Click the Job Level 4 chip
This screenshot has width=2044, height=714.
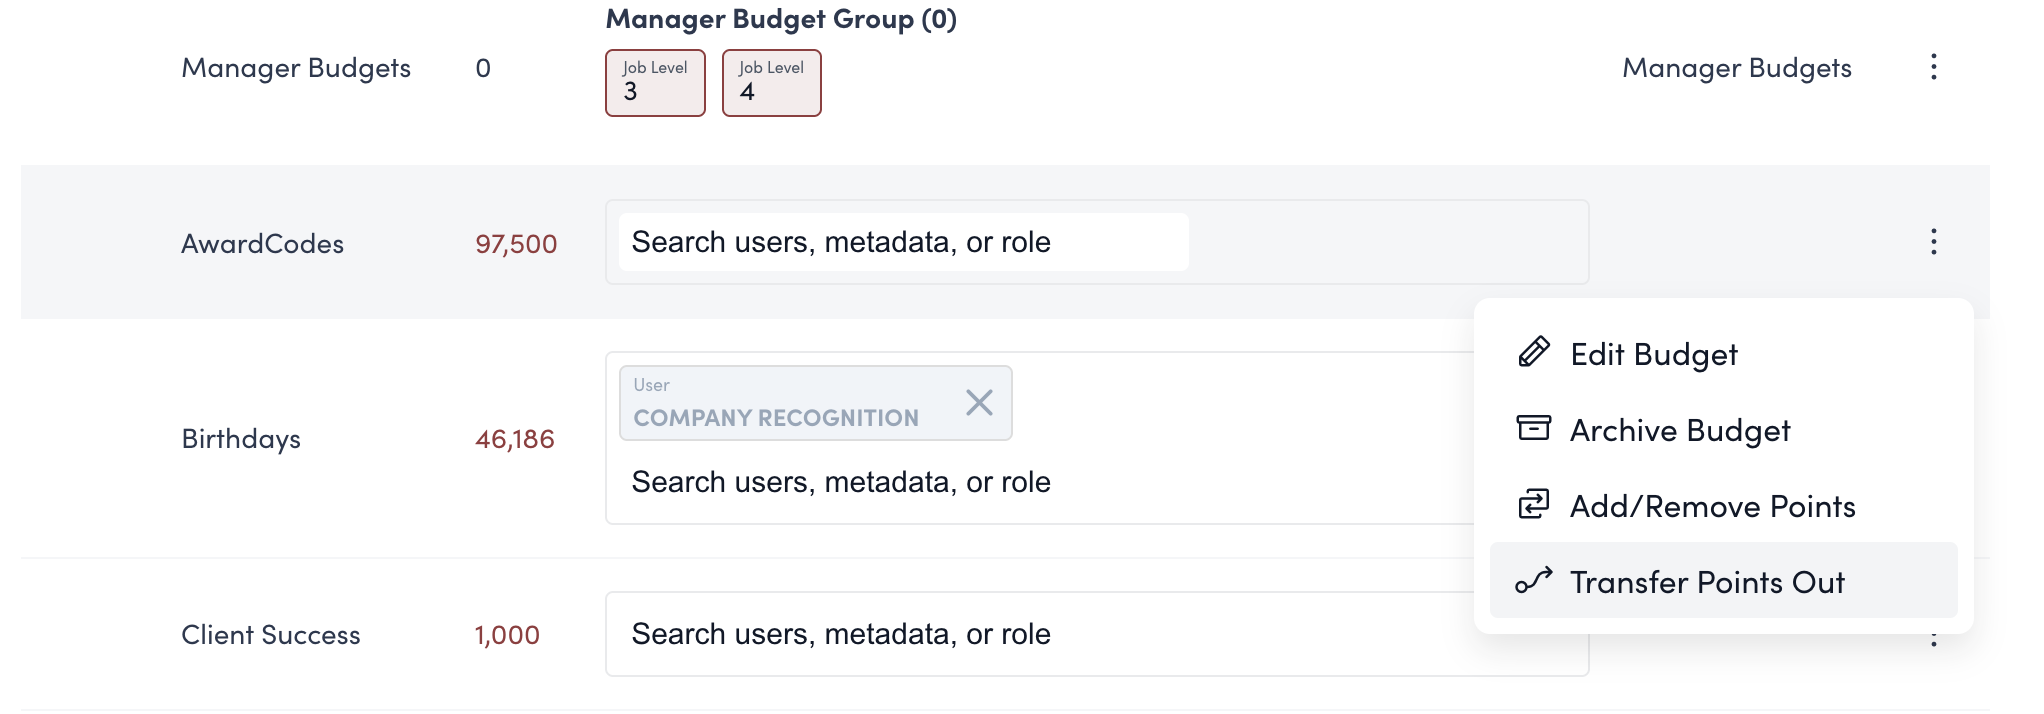771,83
